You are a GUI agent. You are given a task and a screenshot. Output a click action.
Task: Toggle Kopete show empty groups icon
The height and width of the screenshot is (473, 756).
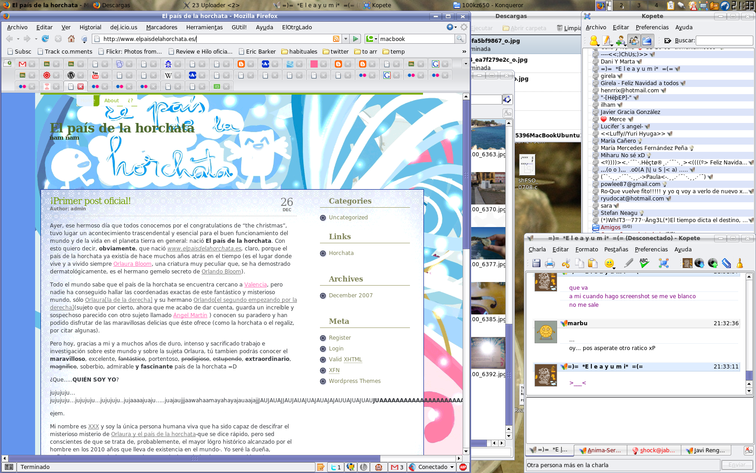647,41
